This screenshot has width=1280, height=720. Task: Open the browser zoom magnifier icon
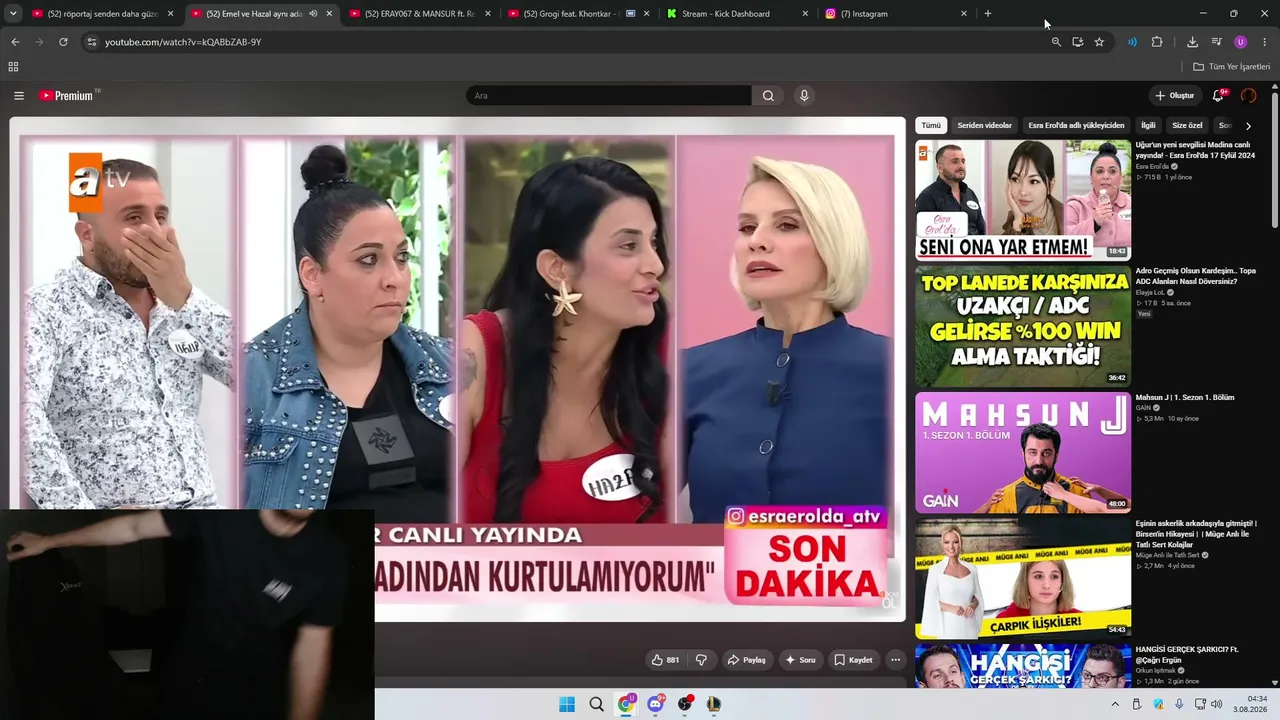pyautogui.click(x=1056, y=42)
